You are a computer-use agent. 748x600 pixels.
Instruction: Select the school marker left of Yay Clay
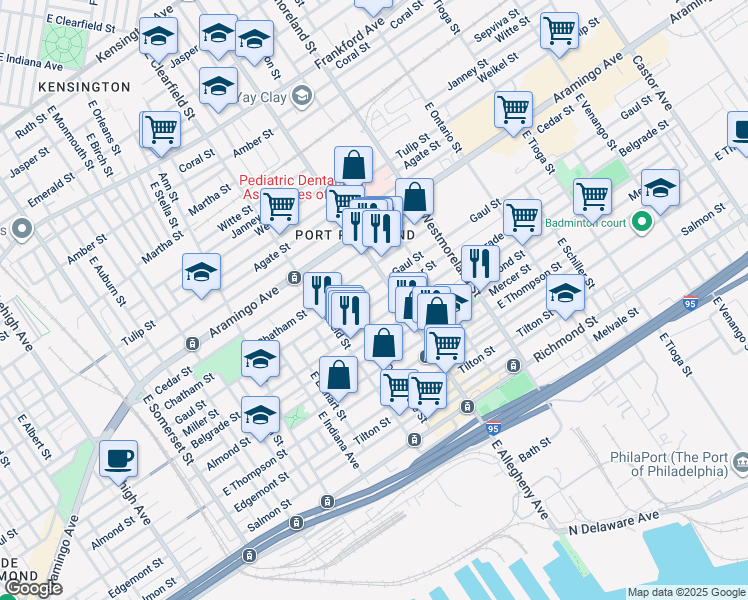click(x=218, y=89)
